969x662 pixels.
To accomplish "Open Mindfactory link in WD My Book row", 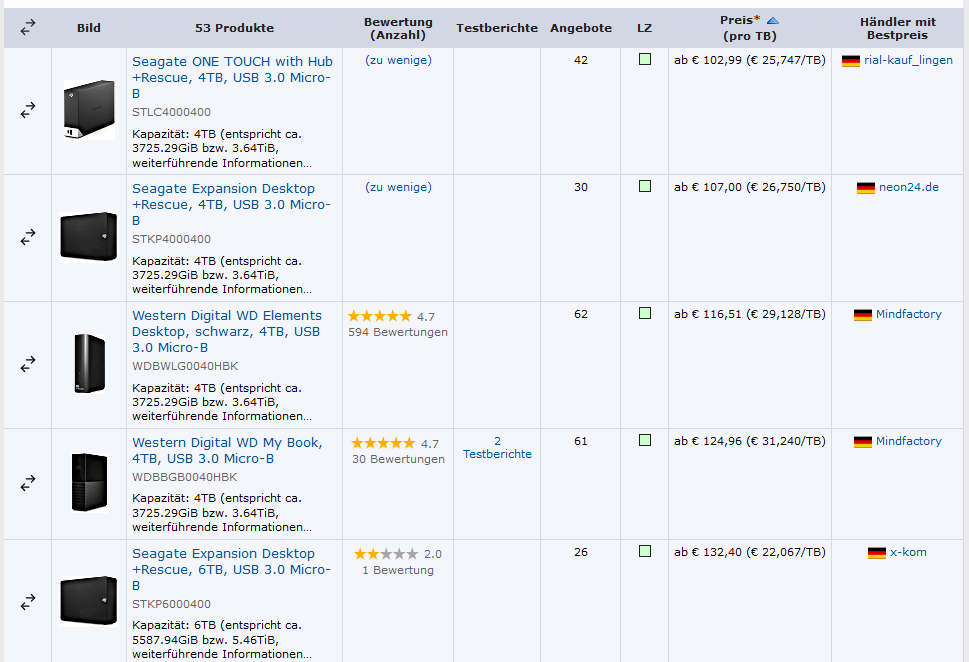I will 908,441.
